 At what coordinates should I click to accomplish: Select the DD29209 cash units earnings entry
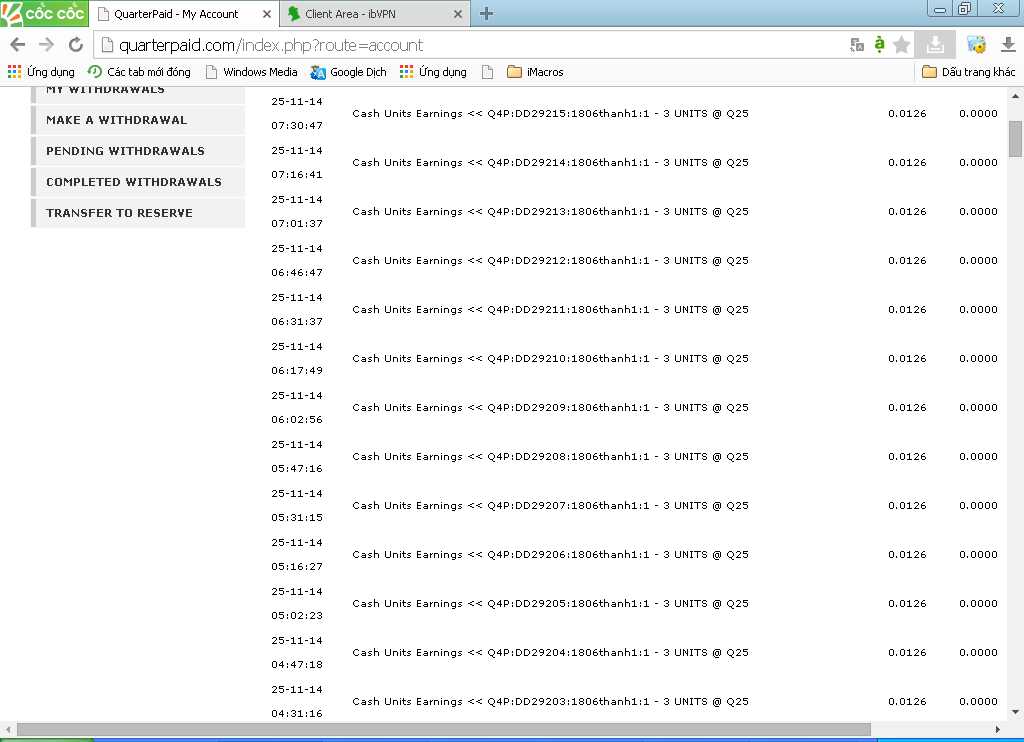(x=550, y=408)
